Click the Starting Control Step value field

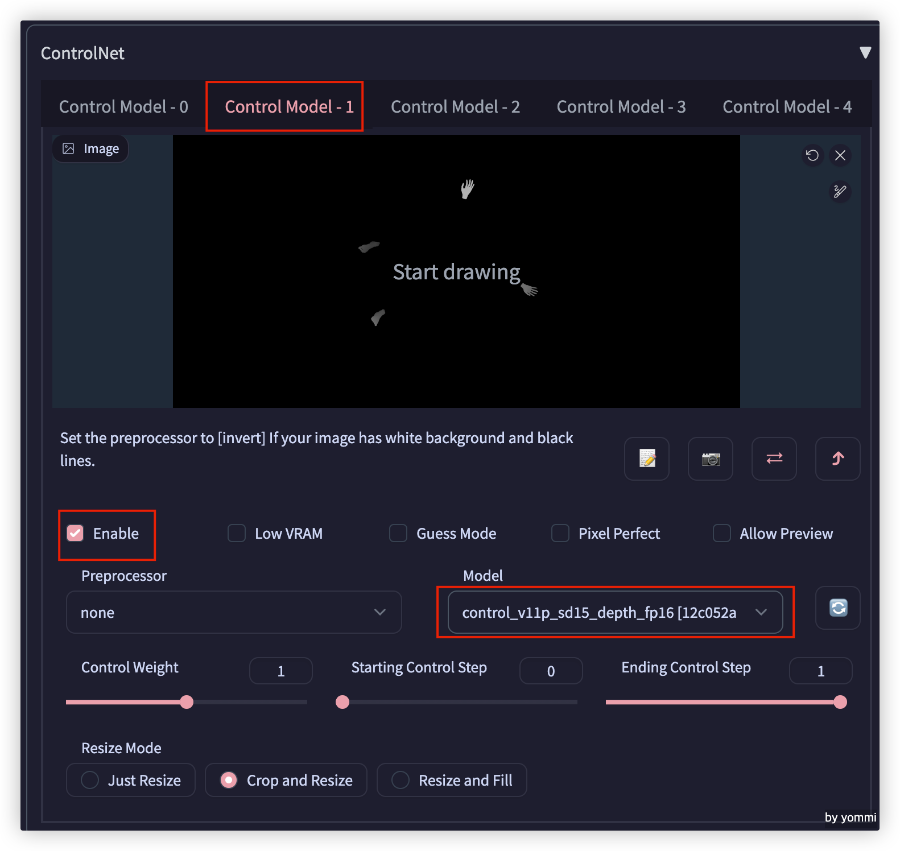[x=551, y=671]
